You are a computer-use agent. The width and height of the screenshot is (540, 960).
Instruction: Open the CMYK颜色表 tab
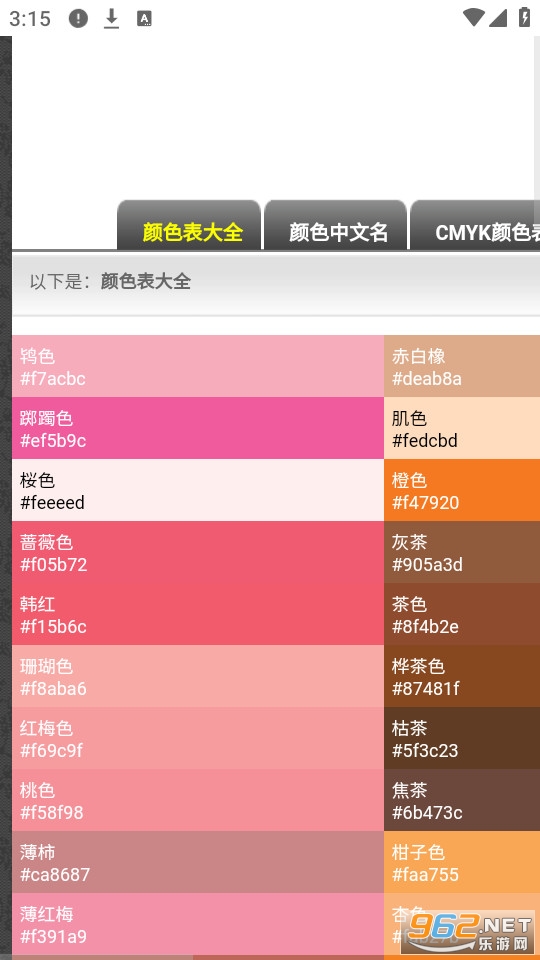474,225
